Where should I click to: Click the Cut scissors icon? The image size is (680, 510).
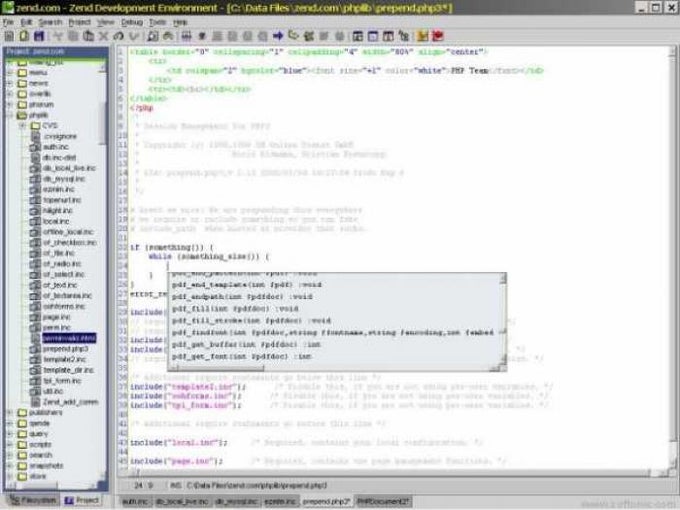click(57, 36)
